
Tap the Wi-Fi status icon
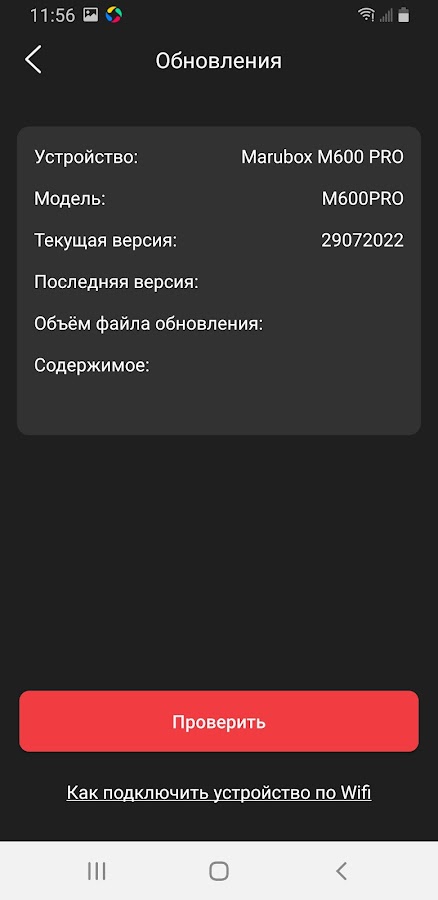tap(366, 15)
